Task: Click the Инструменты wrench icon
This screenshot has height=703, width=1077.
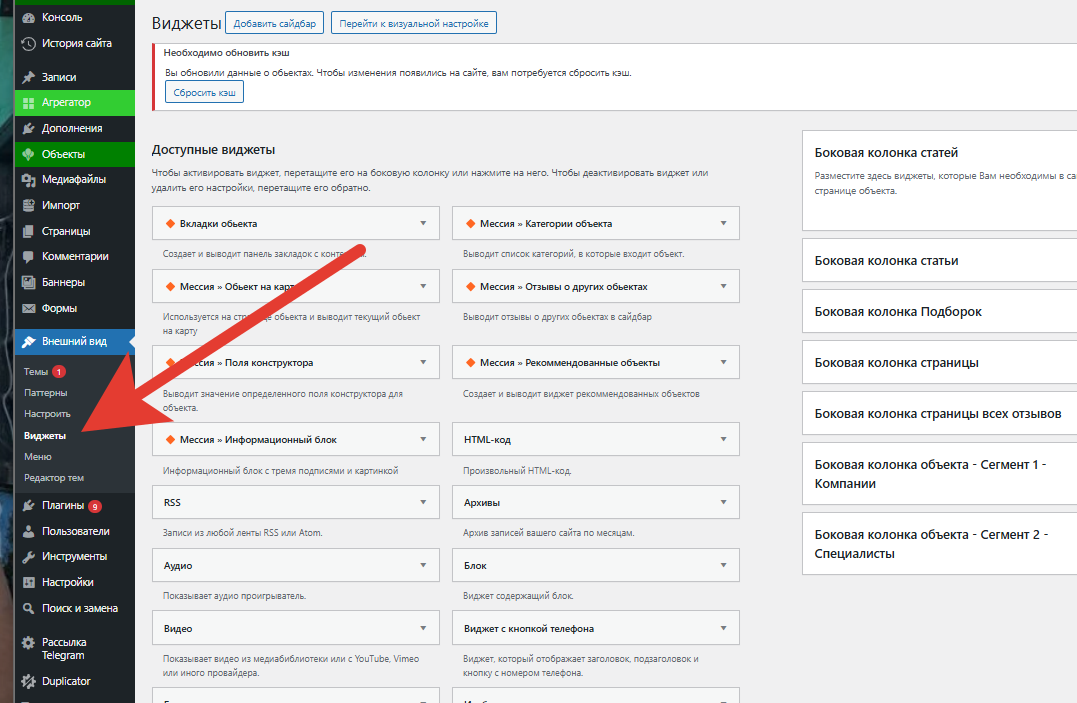Action: click(x=28, y=557)
